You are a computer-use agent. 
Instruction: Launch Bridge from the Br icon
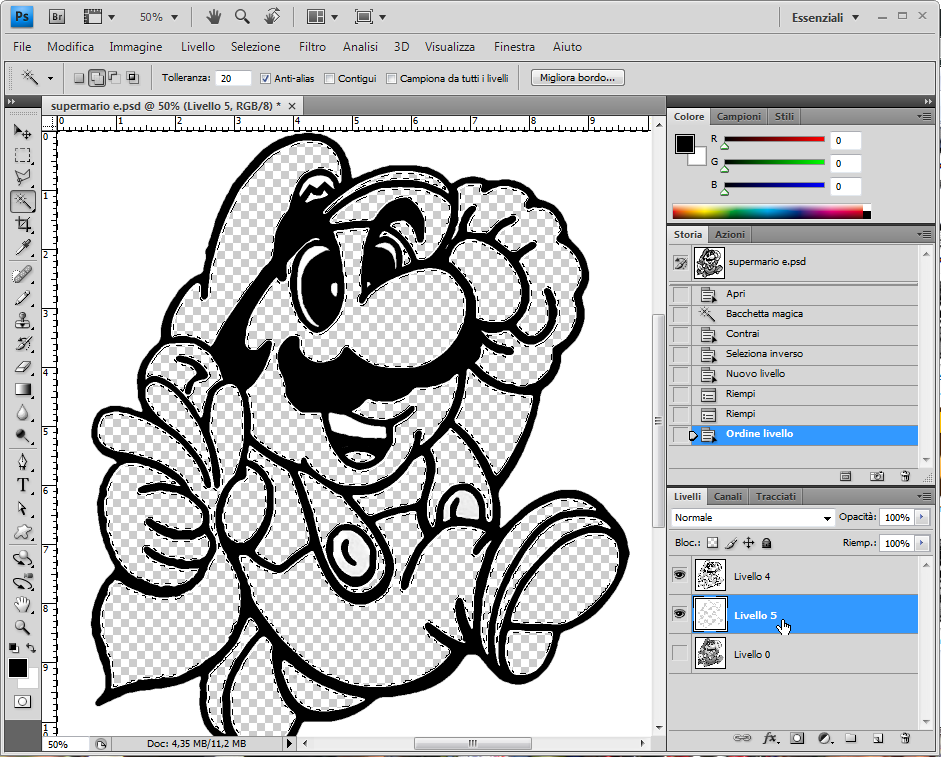(57, 17)
